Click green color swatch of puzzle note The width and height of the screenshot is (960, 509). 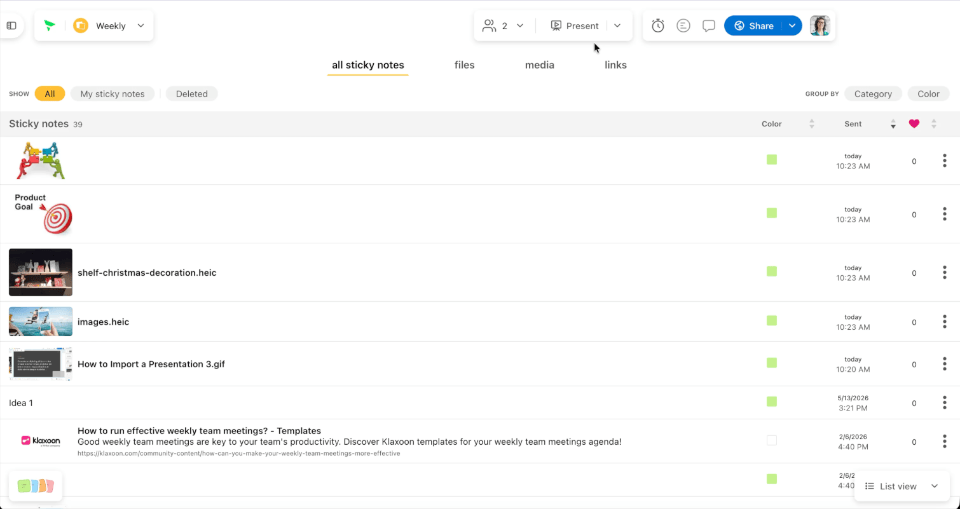pos(771,160)
